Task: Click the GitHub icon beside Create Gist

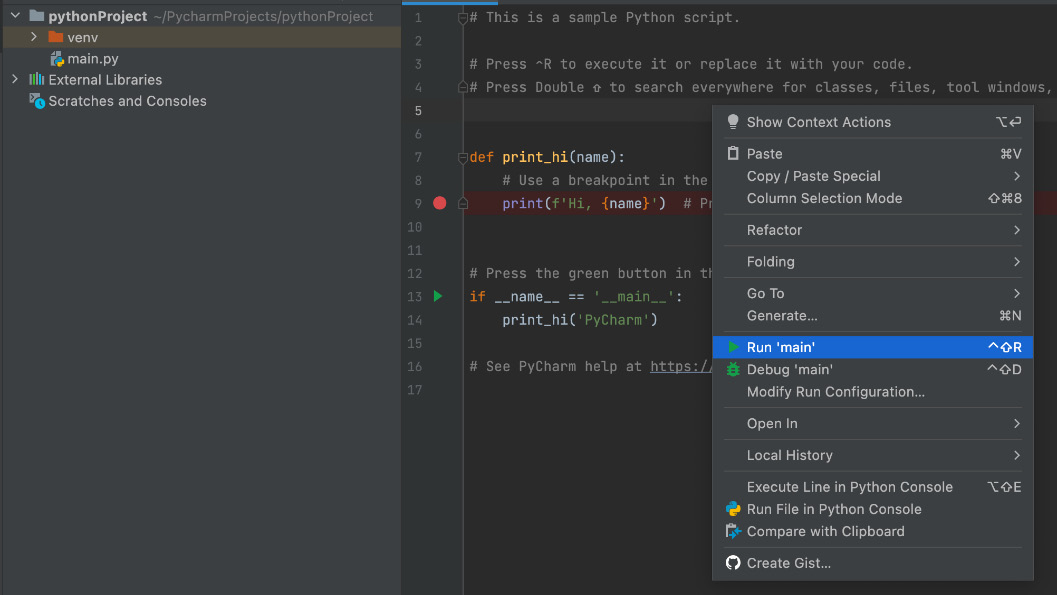Action: pos(733,563)
